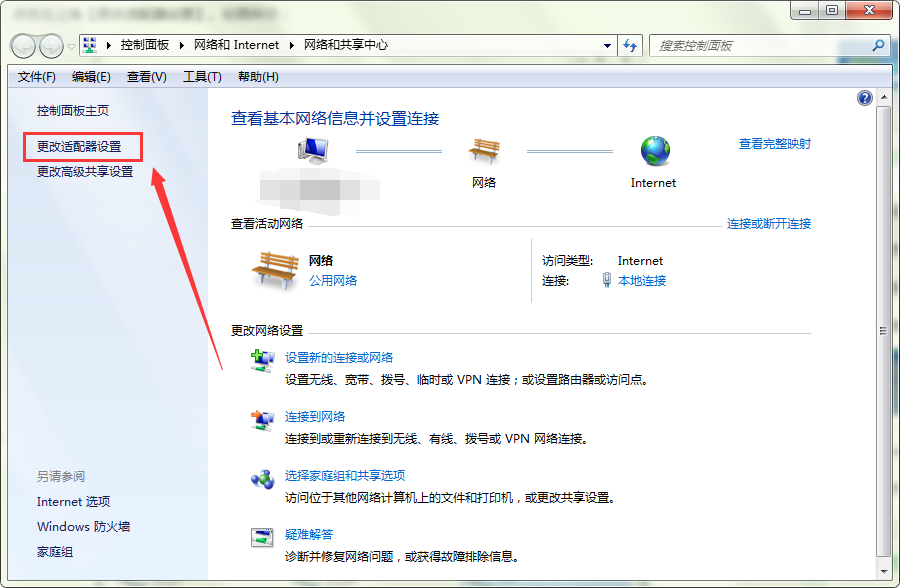The width and height of the screenshot is (900, 588).
Task: Click the set up new connection icon
Action: (x=262, y=361)
